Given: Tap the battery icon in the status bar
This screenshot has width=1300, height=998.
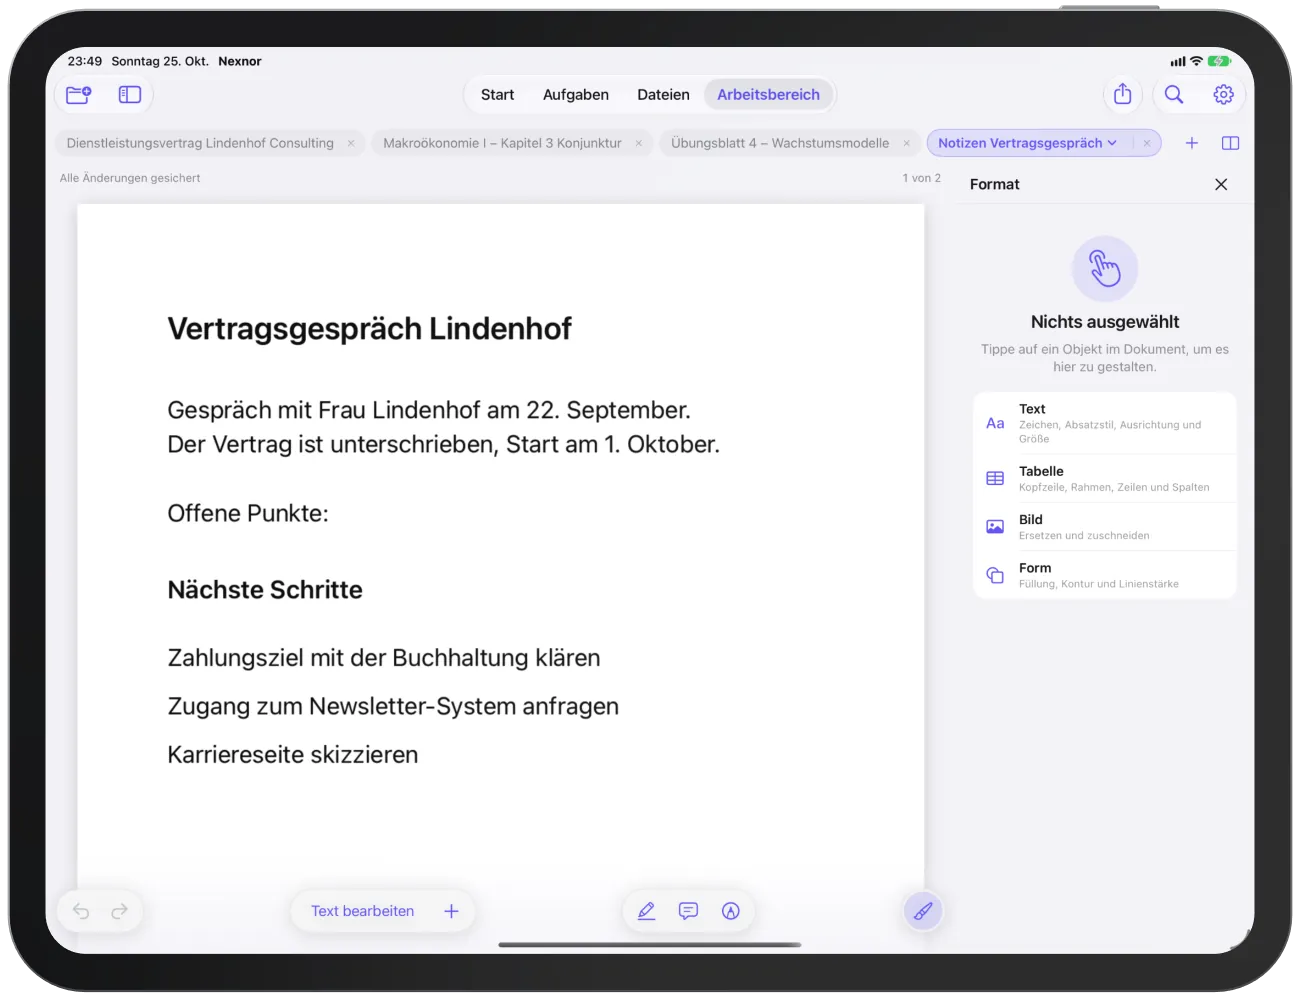Looking at the screenshot, I should (1219, 61).
